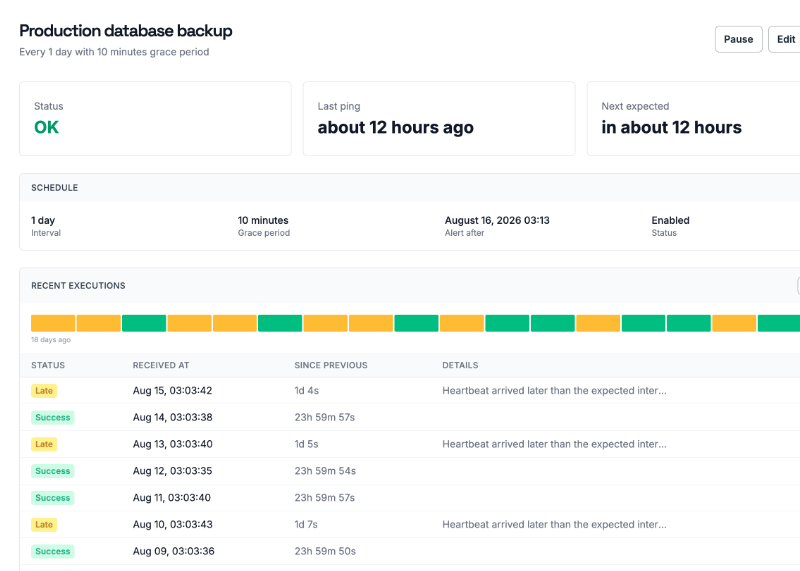Click the Pause button
This screenshot has width=800, height=571.
tap(738, 39)
